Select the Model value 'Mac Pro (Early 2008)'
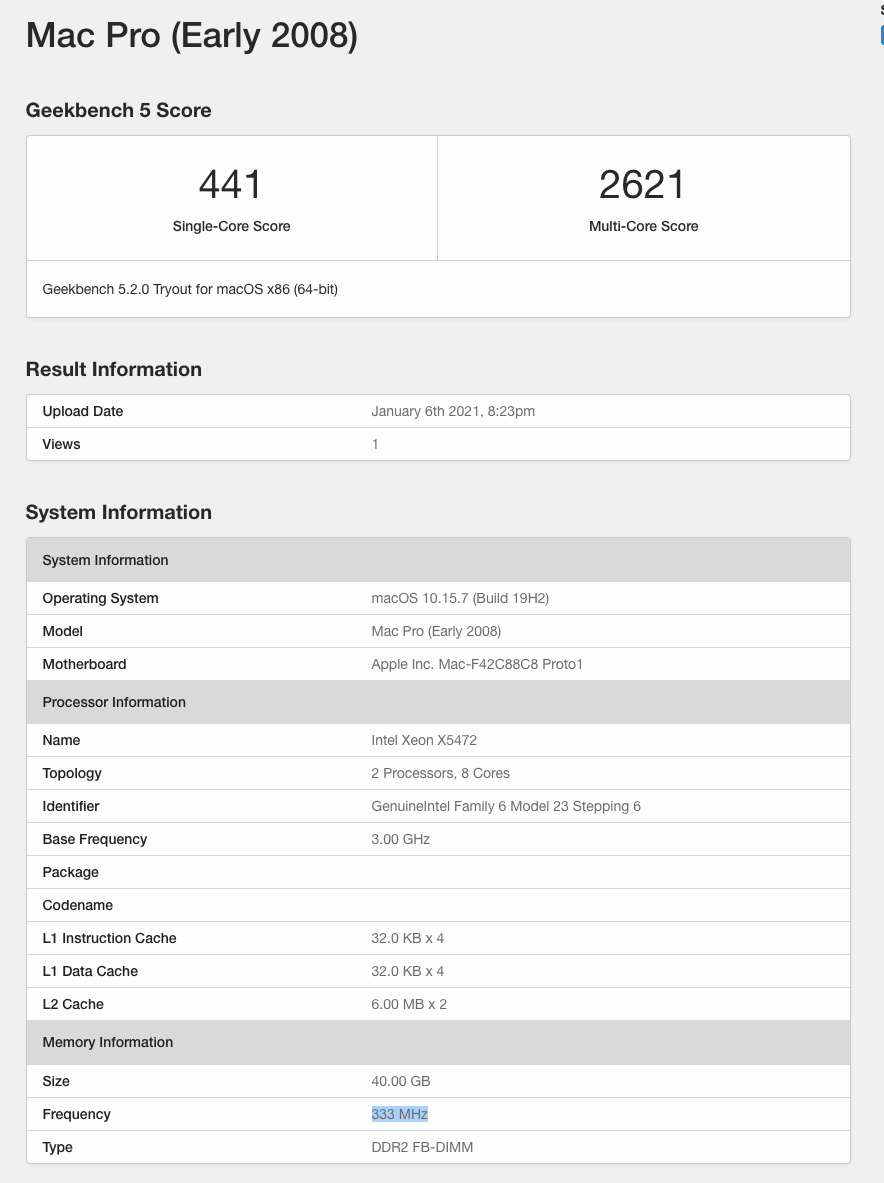Viewport: 884px width, 1183px height. [x=436, y=631]
